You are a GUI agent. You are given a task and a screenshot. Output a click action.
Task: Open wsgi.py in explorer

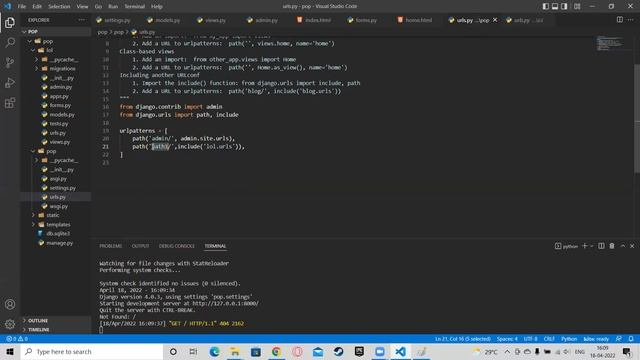(56, 206)
